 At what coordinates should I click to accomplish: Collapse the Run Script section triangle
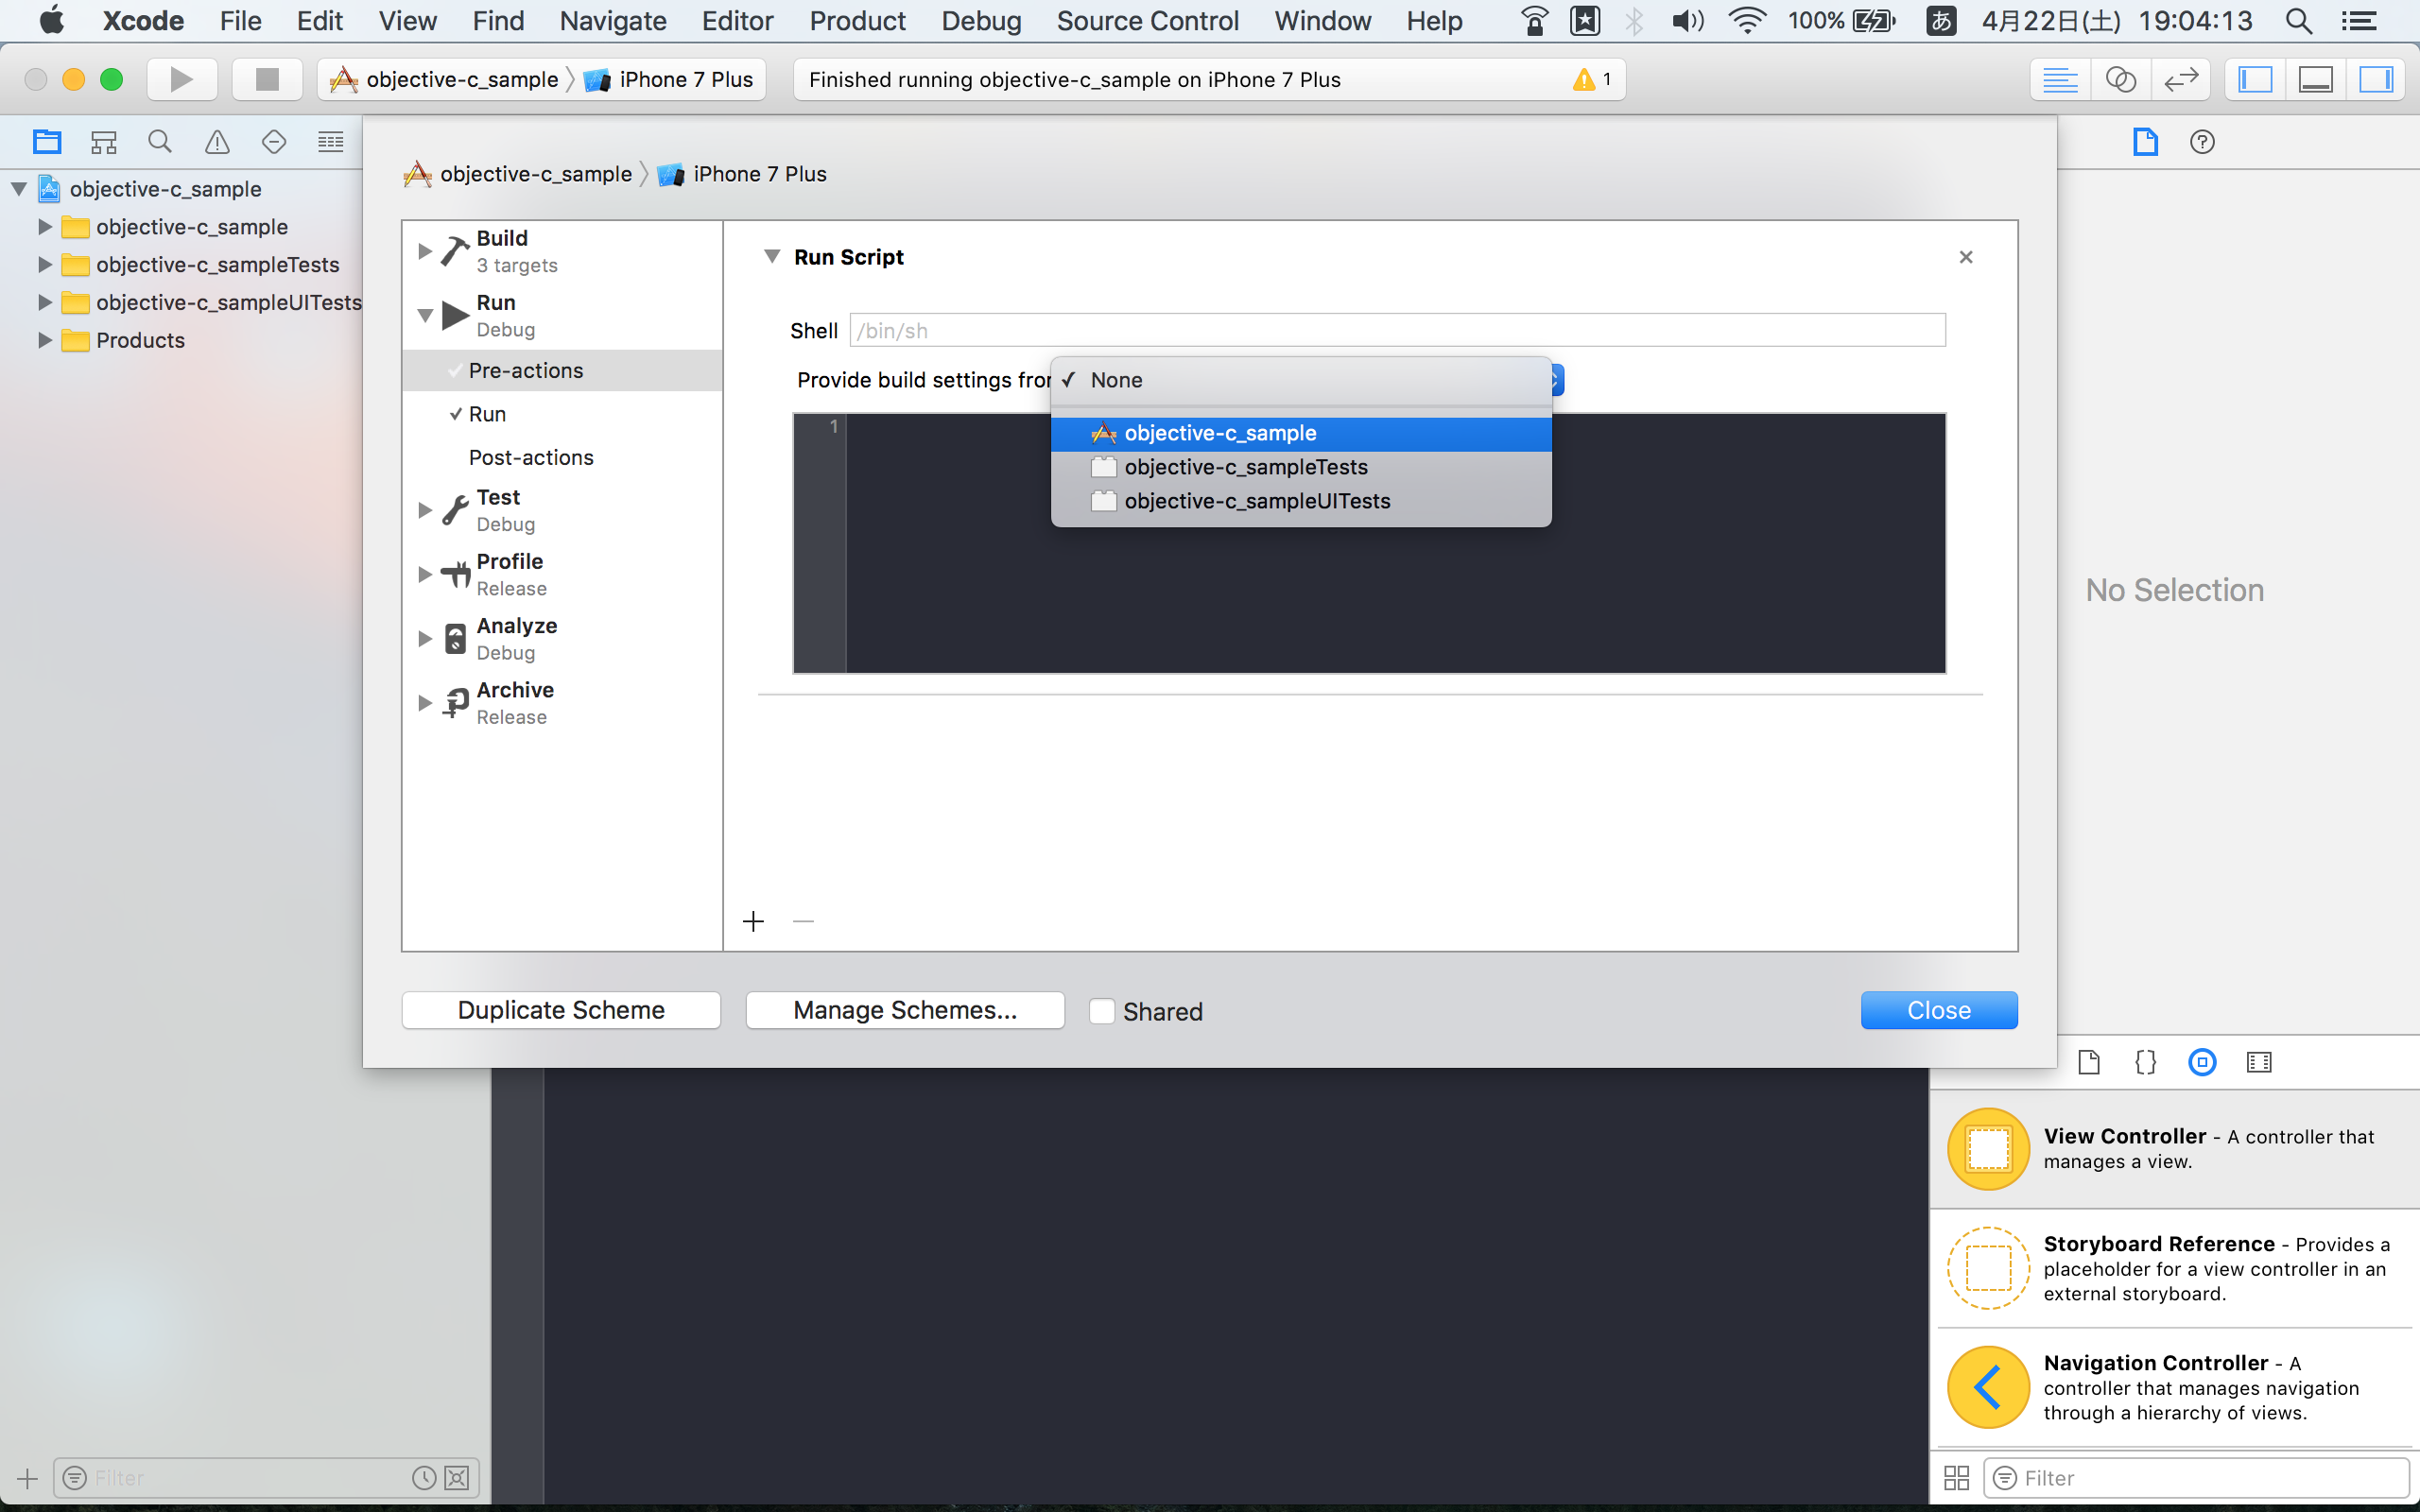click(x=772, y=257)
